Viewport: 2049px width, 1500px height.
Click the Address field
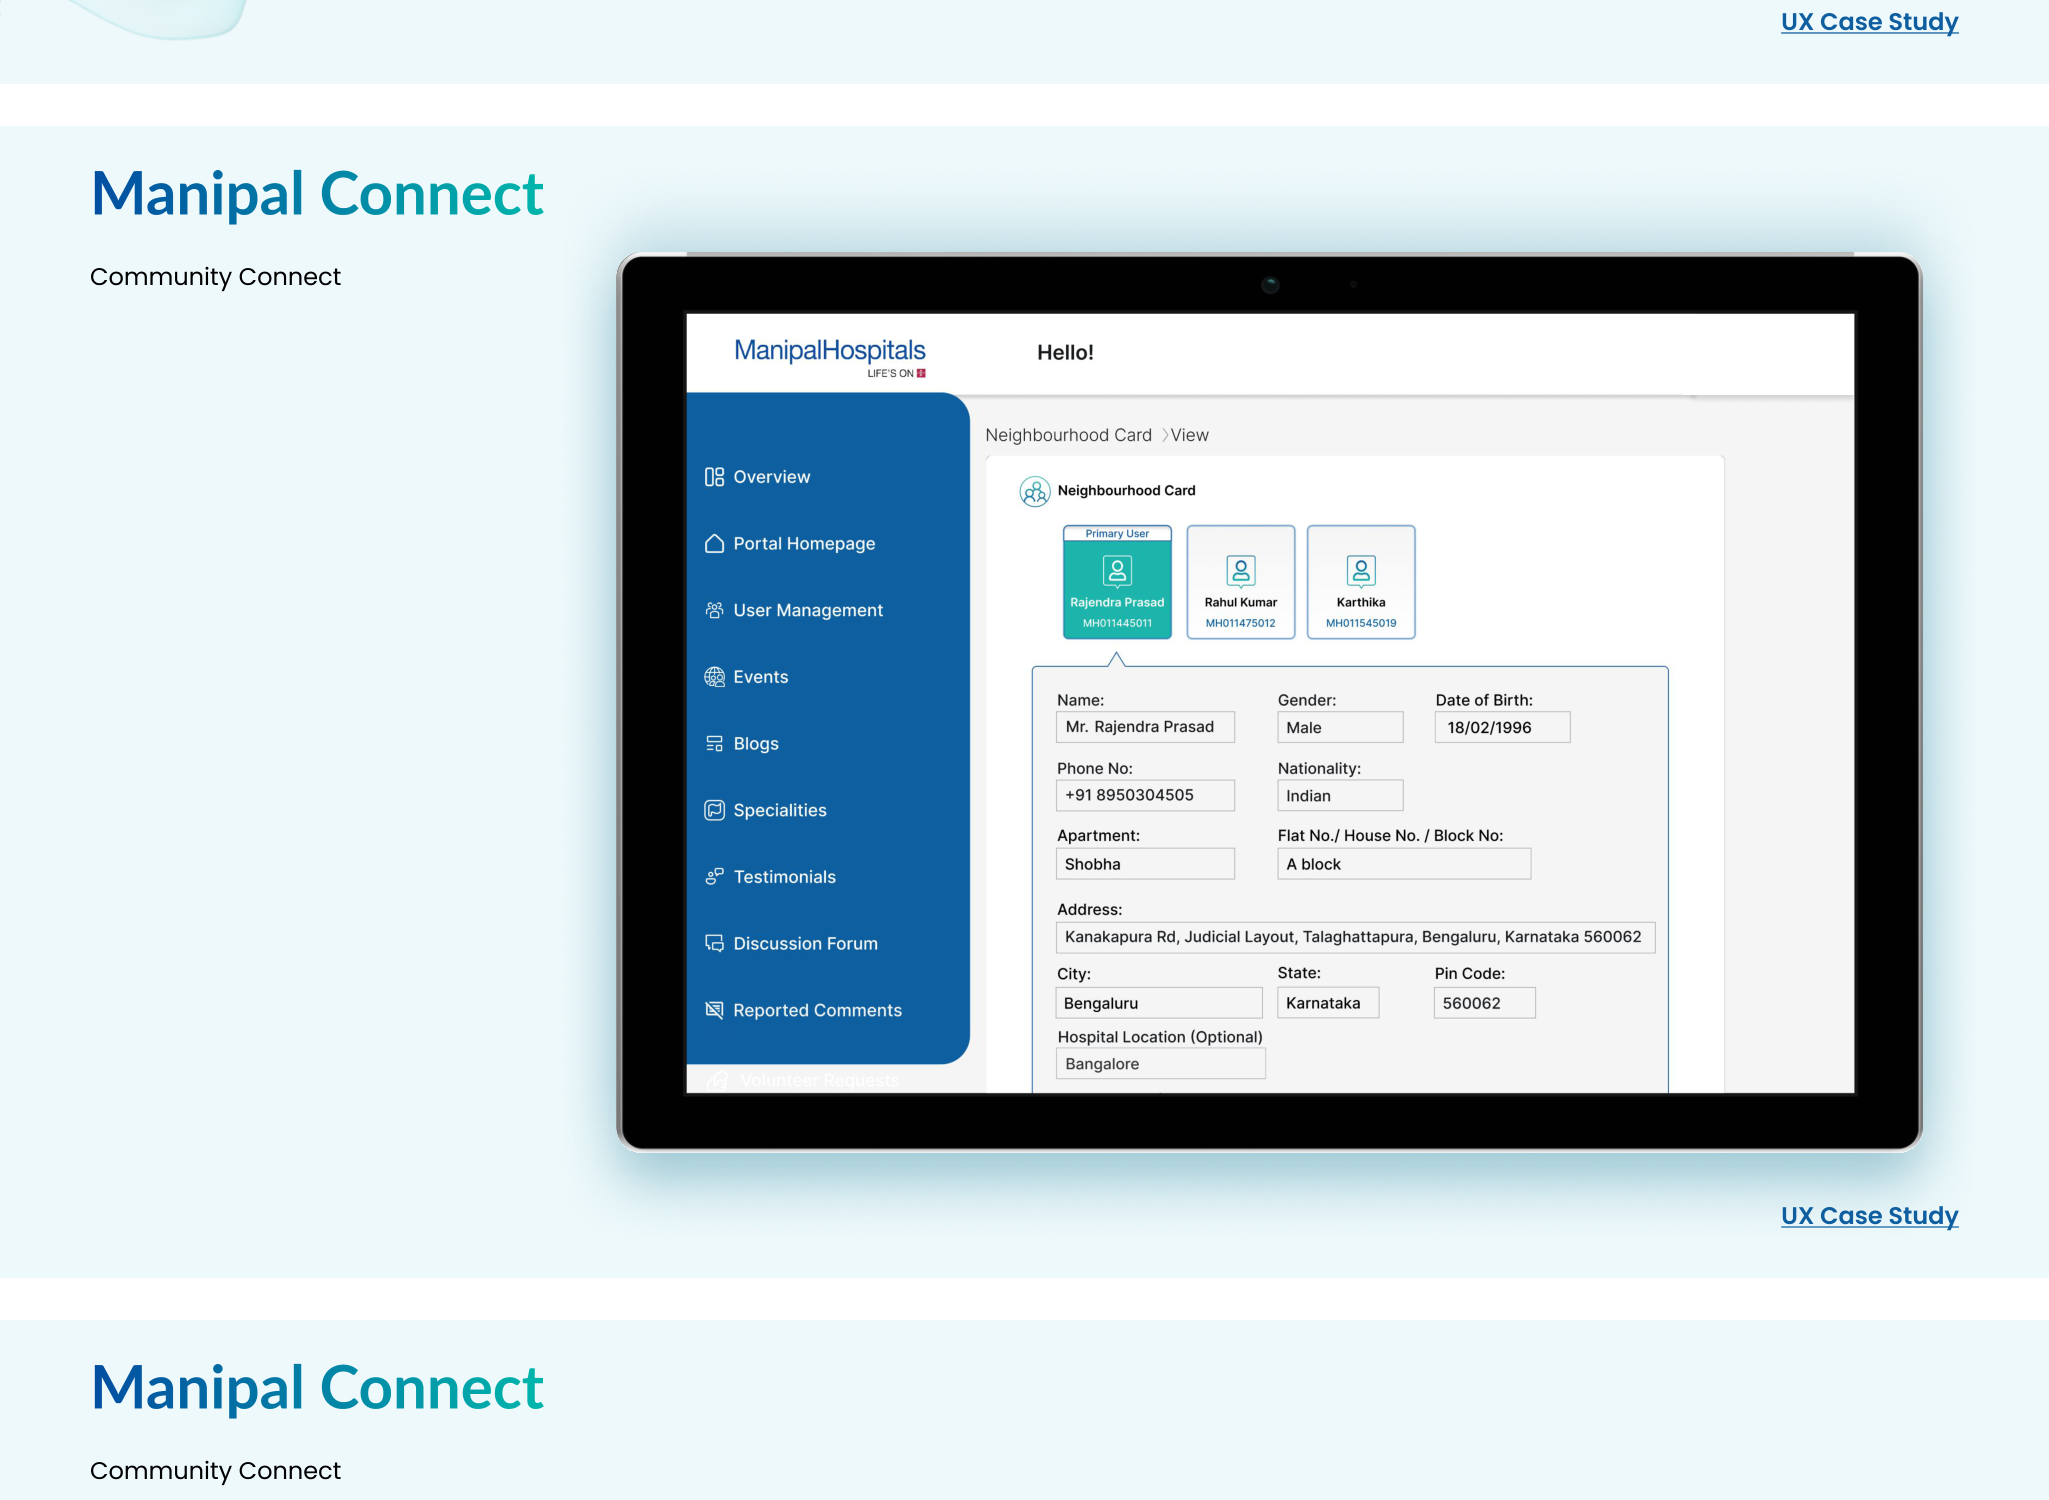click(x=1355, y=937)
